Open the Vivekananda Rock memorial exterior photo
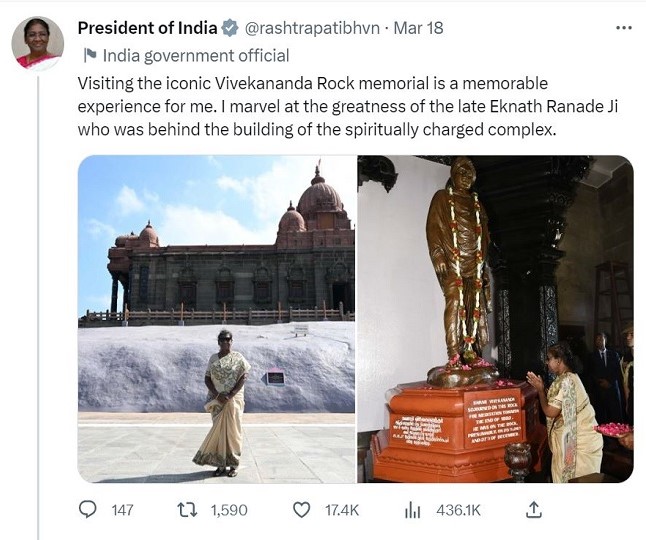646x540 pixels. 217,319
